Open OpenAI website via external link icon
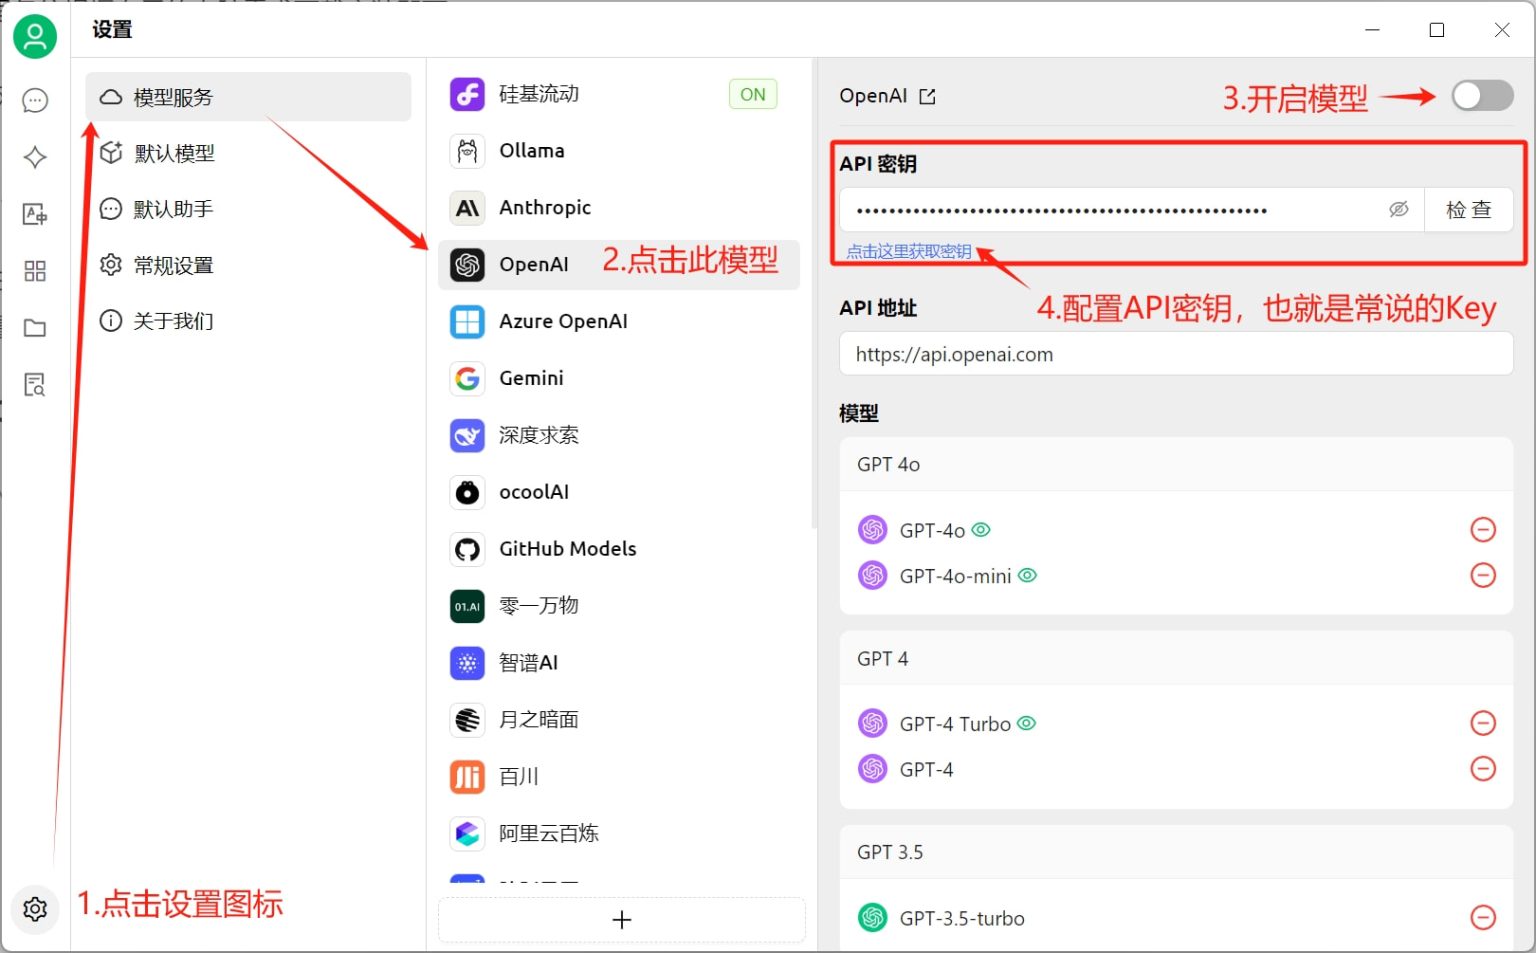This screenshot has height=953, width=1536. click(928, 95)
